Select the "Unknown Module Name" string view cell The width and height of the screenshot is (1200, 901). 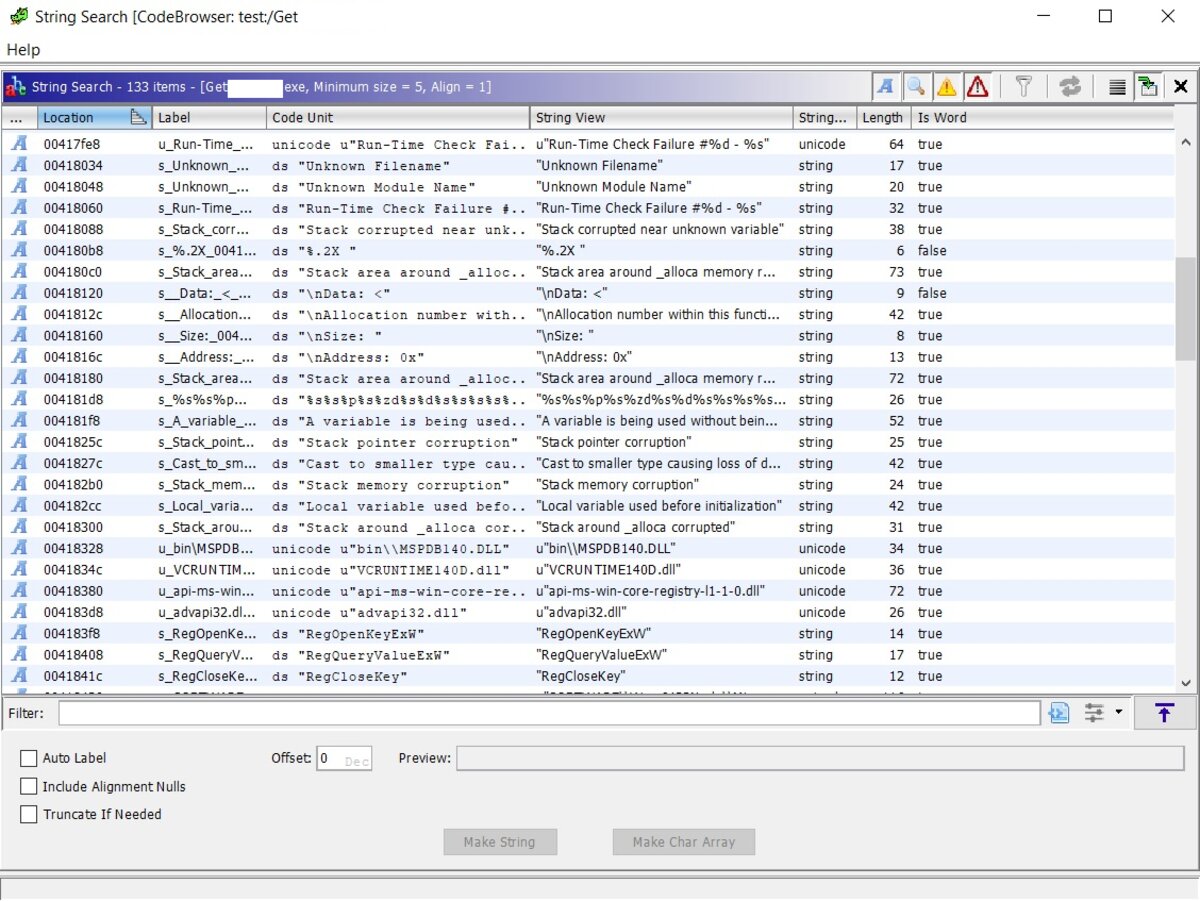[x=661, y=187]
